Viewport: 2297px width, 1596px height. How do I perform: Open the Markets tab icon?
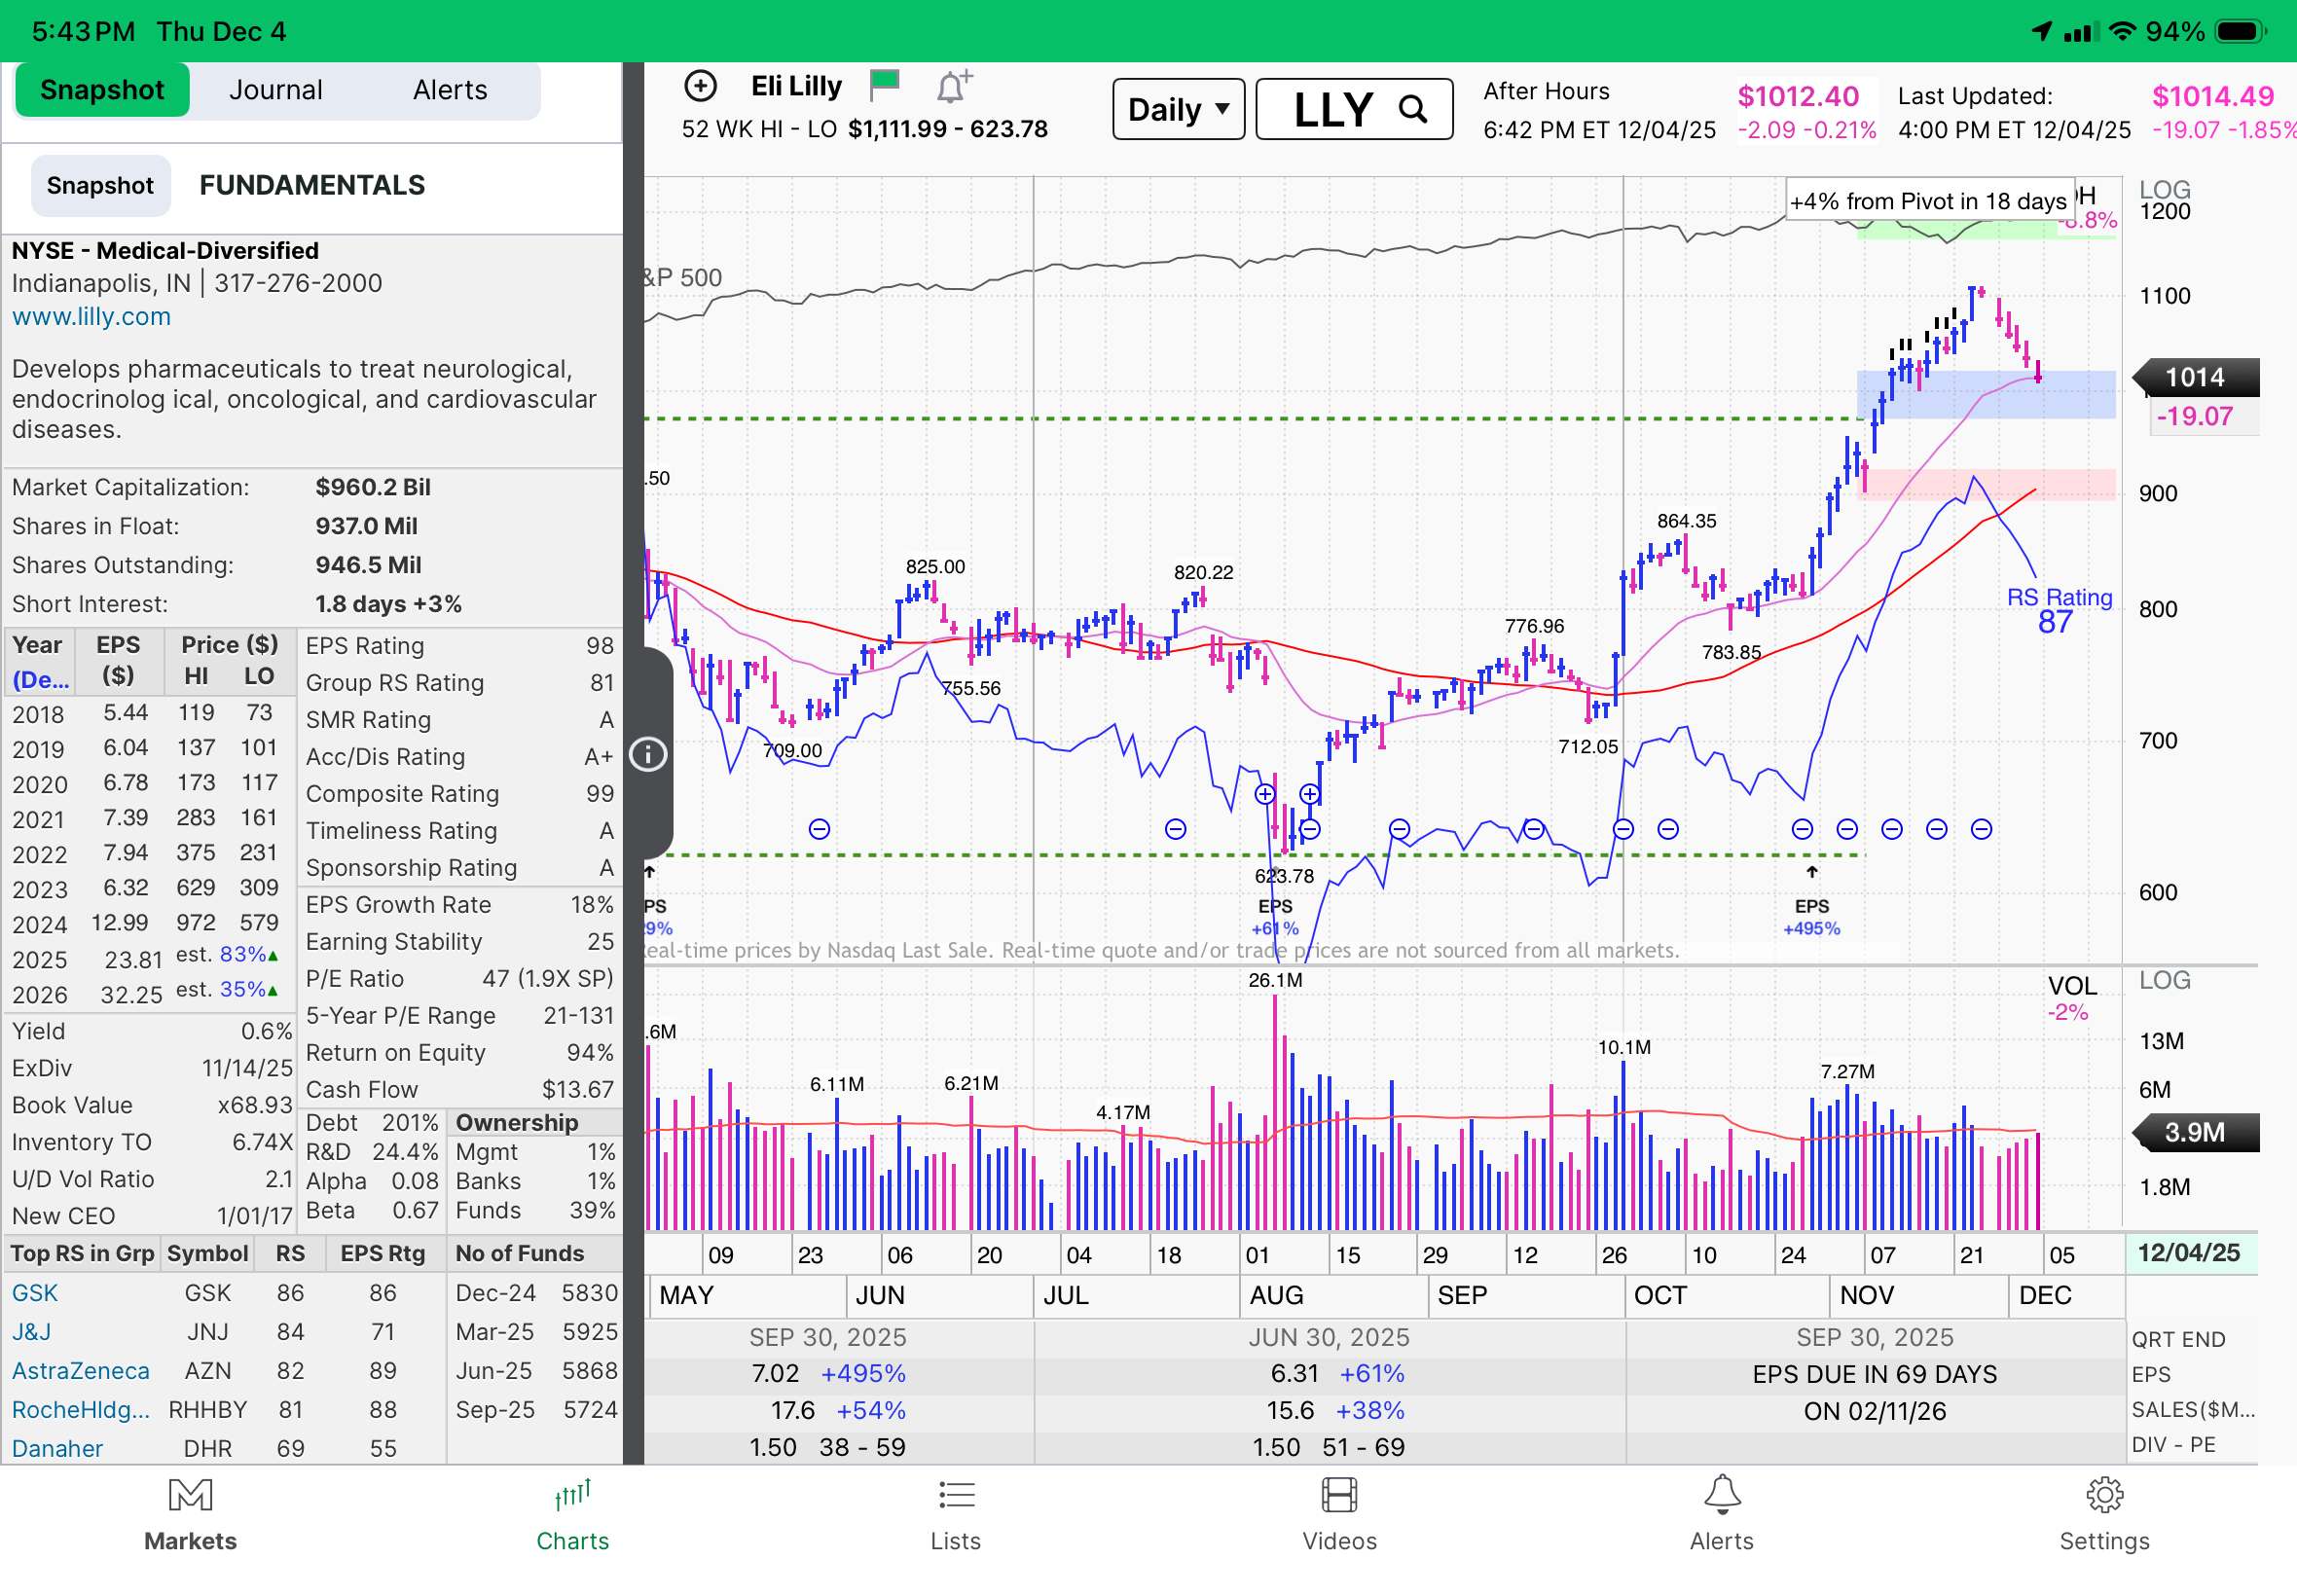pos(190,1495)
